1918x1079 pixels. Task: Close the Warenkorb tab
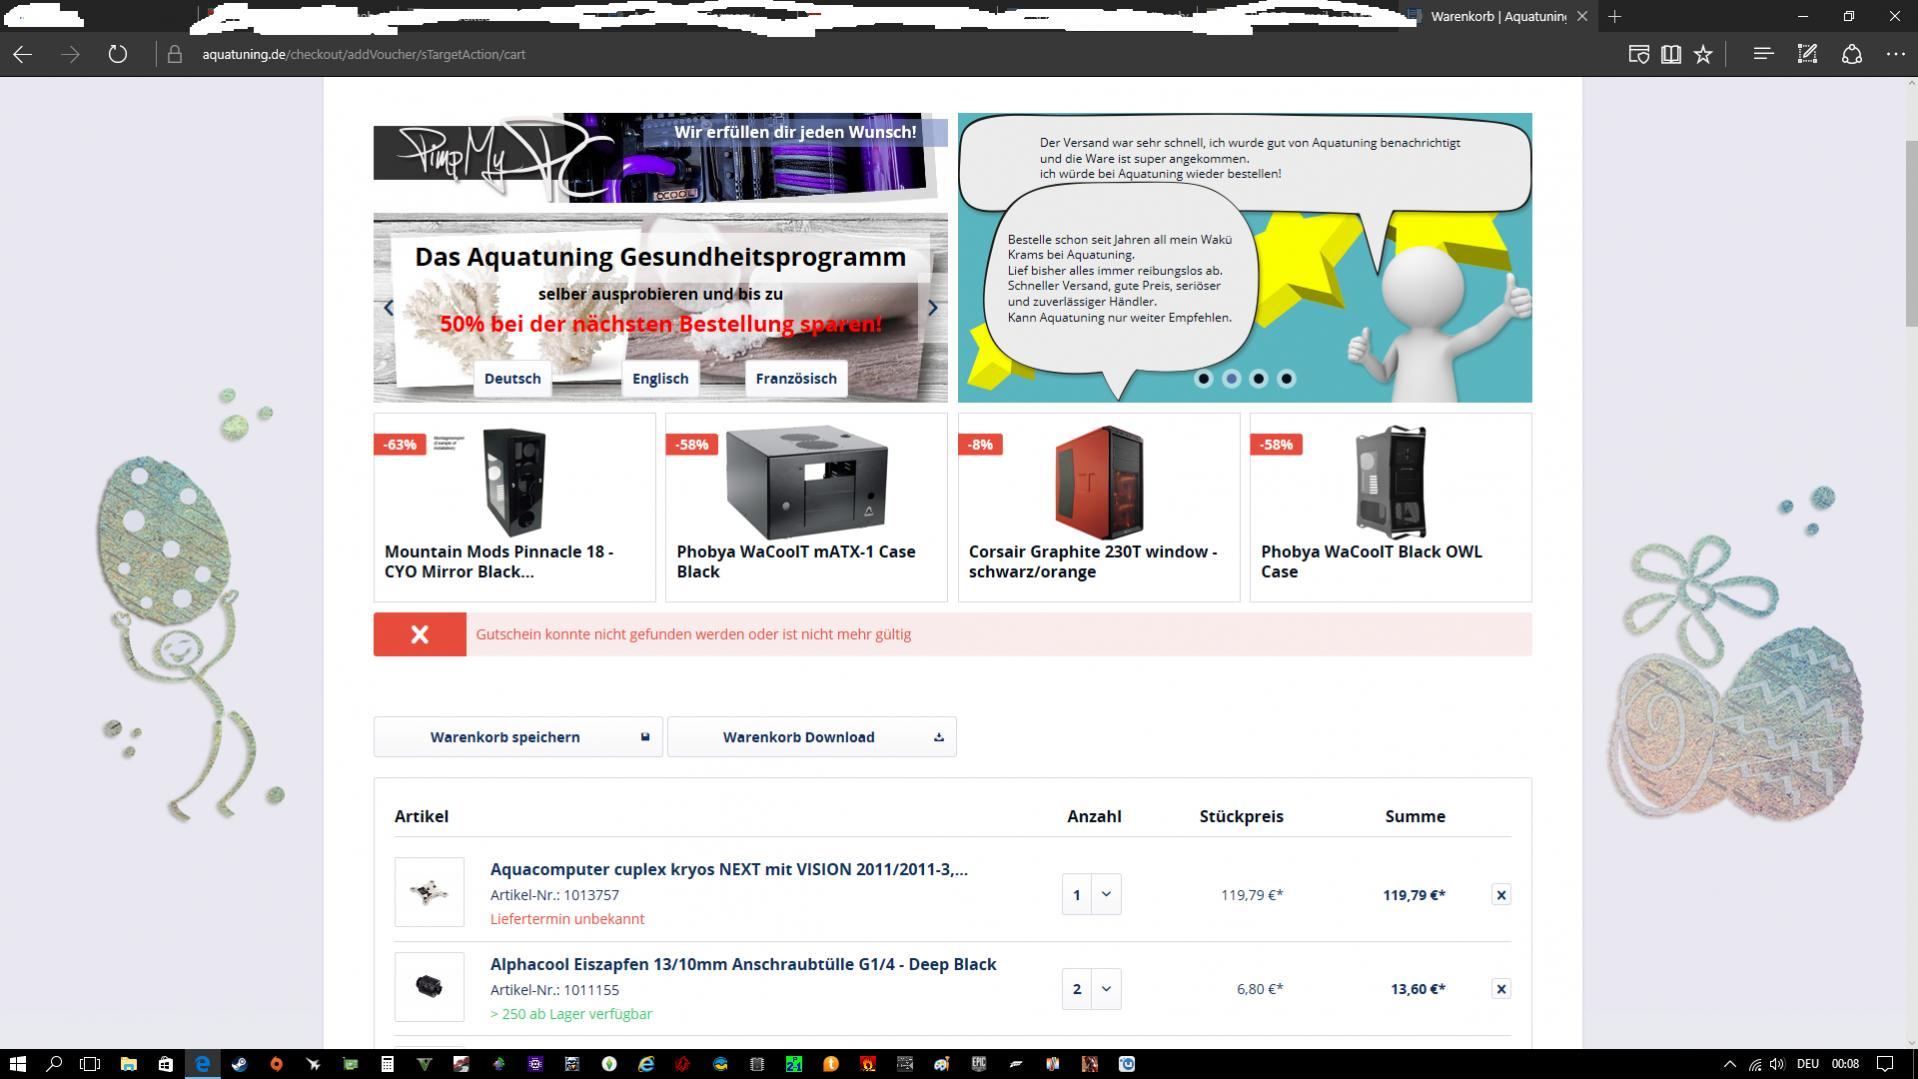click(1582, 16)
